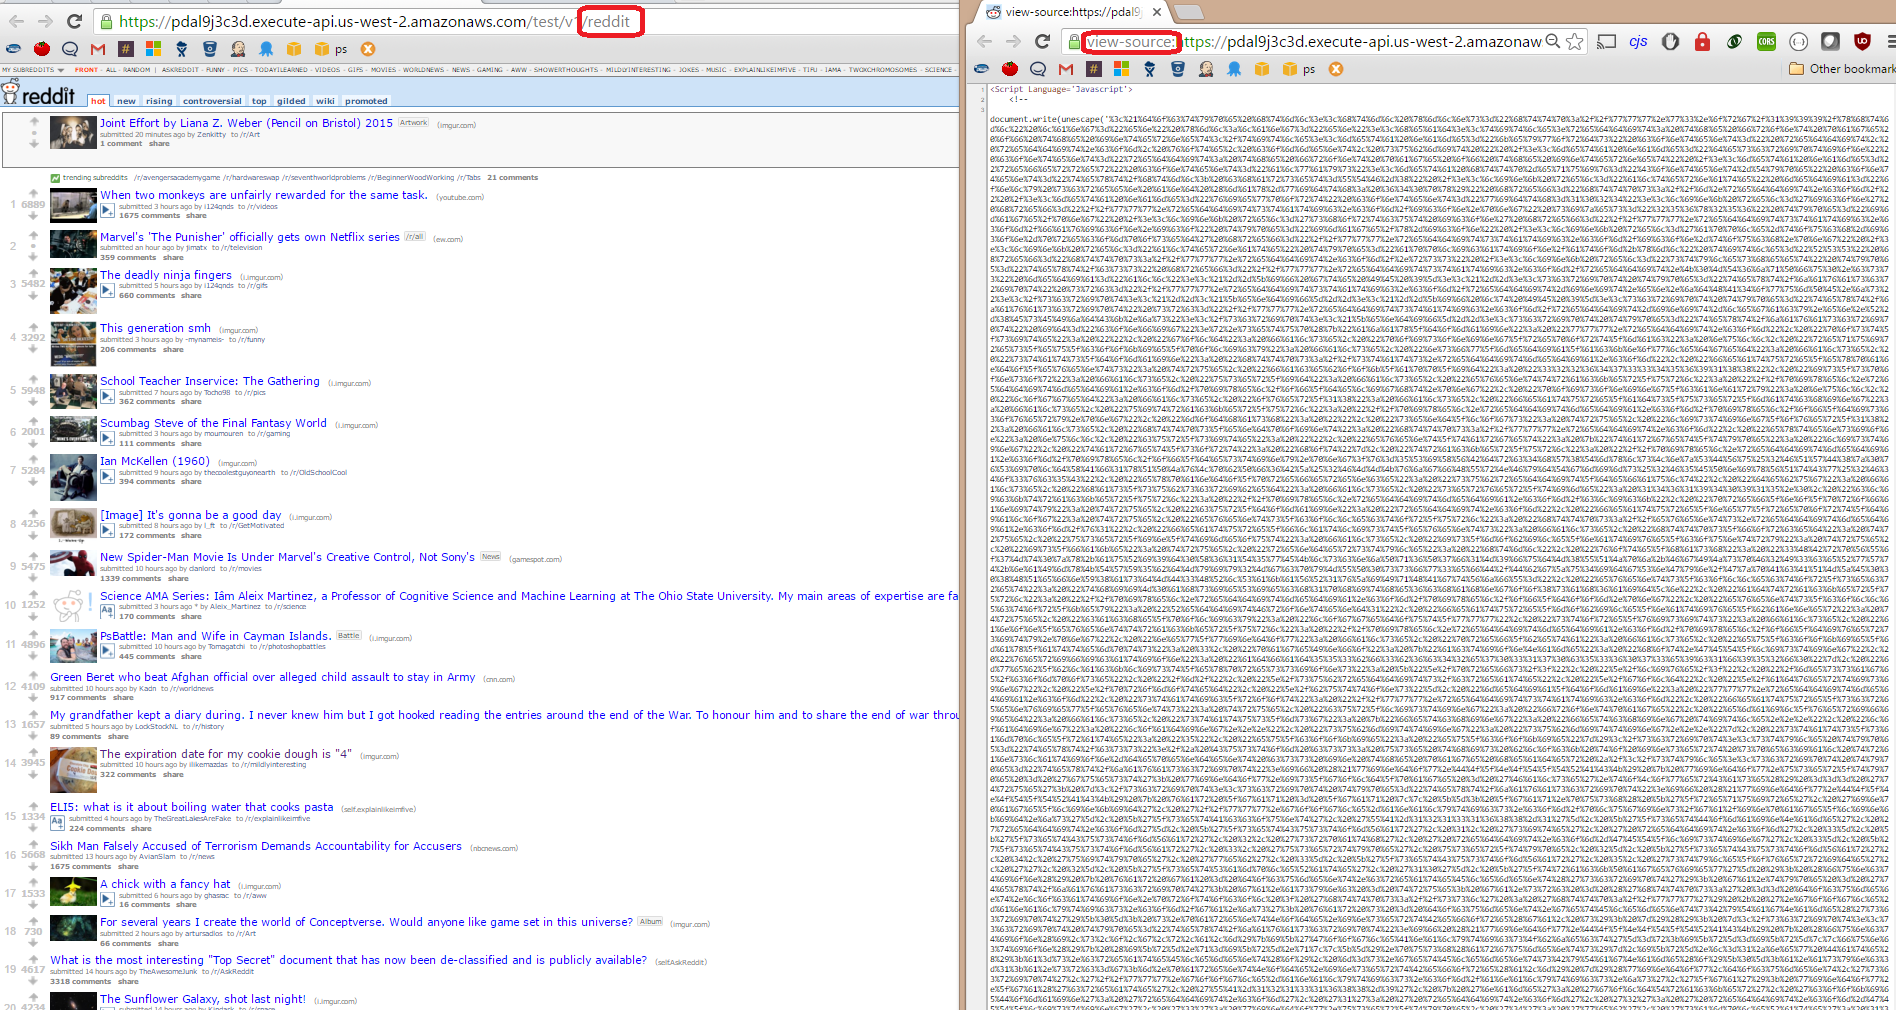Screen dimensions: 1896x1010
Task: Open thumbnail of Spider-Man movie post
Action: [73, 563]
